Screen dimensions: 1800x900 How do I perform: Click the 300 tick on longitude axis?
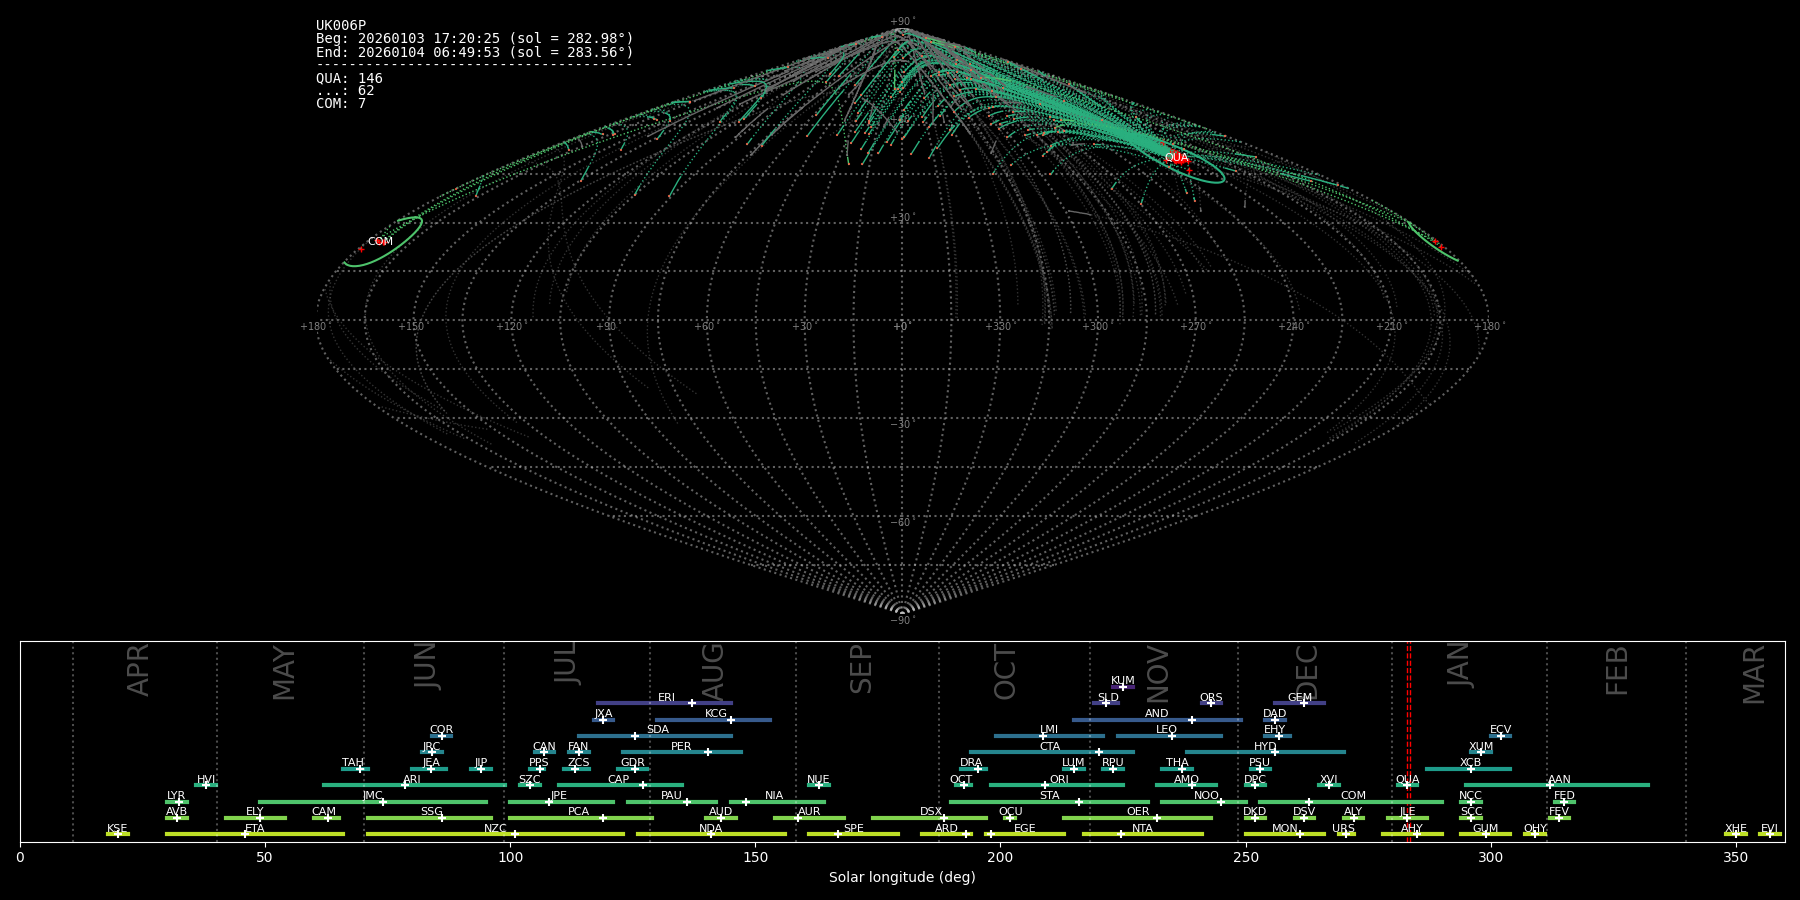1490,858
